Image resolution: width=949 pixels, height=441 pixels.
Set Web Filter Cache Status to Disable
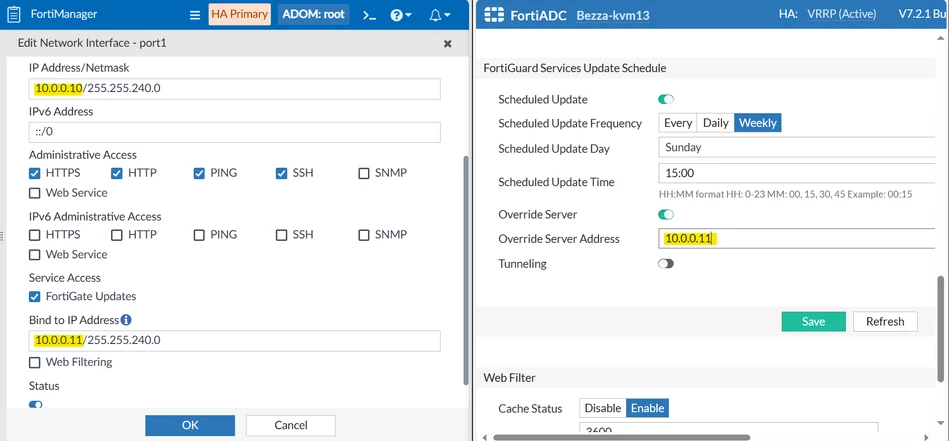603,408
